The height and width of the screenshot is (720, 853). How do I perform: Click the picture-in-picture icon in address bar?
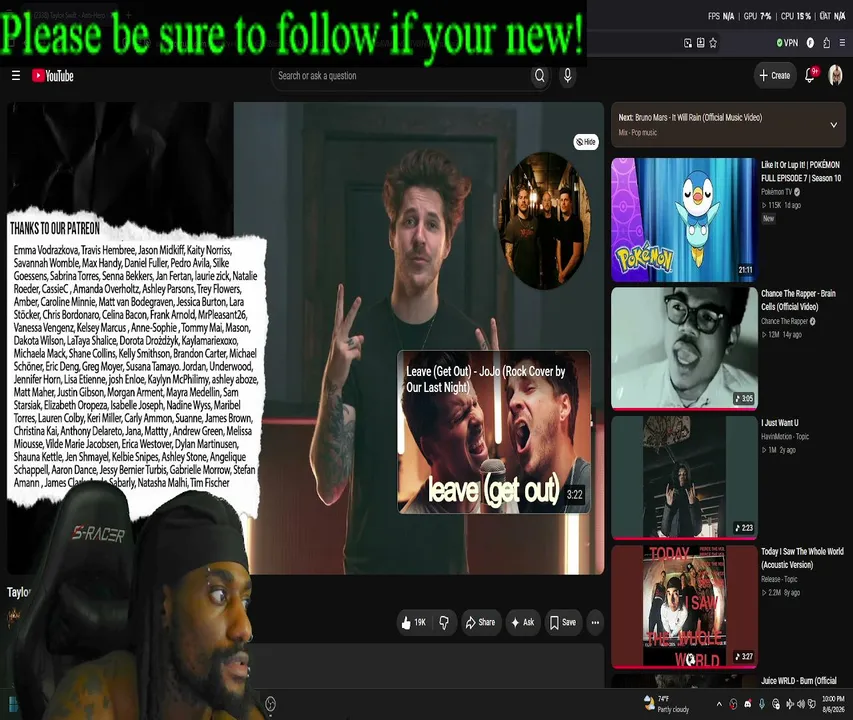tap(688, 43)
